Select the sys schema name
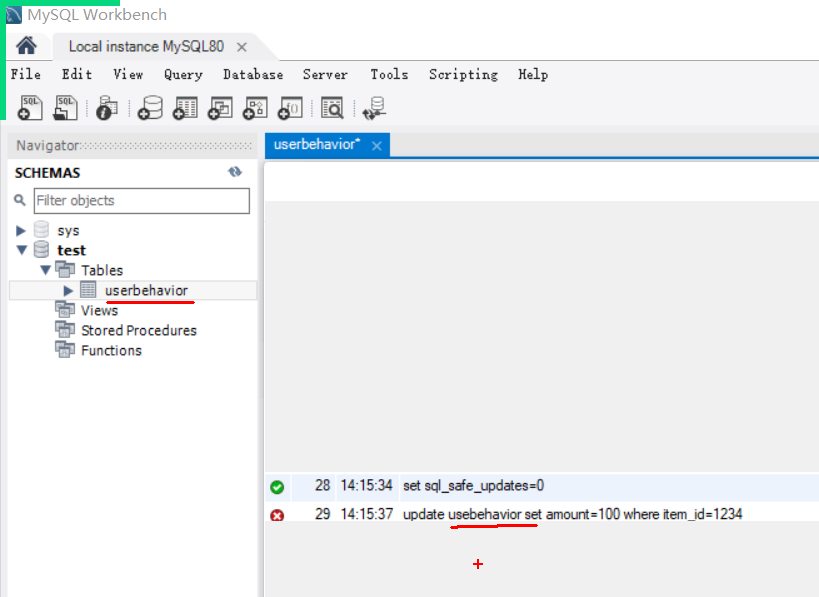The image size is (819, 597). point(68,230)
